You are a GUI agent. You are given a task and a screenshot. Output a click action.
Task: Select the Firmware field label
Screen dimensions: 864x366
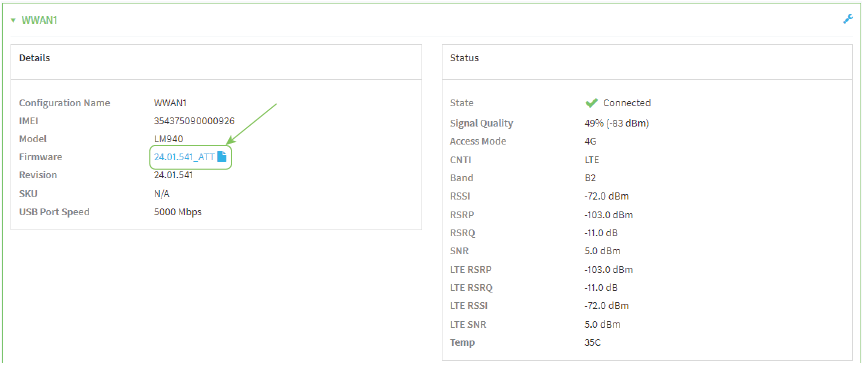click(x=41, y=157)
